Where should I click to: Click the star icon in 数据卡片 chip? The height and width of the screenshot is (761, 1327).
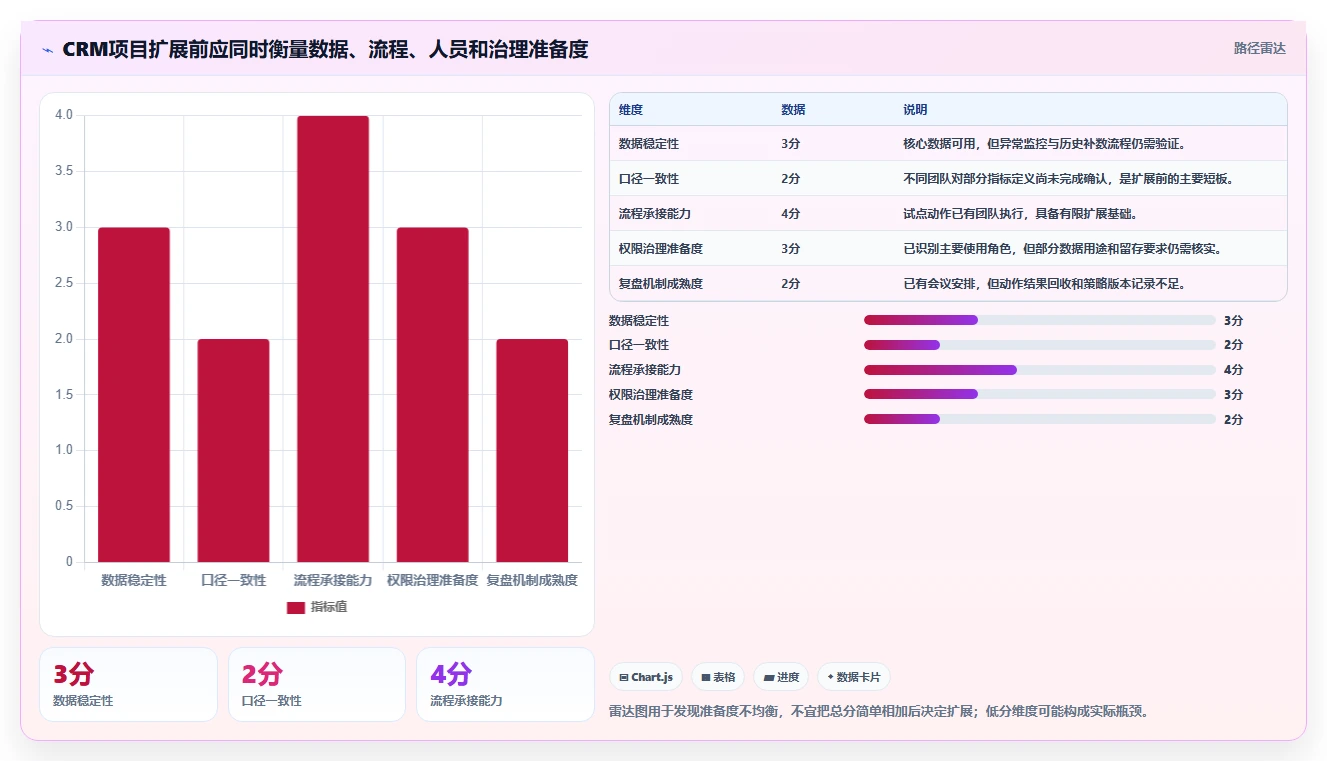[x=830, y=677]
